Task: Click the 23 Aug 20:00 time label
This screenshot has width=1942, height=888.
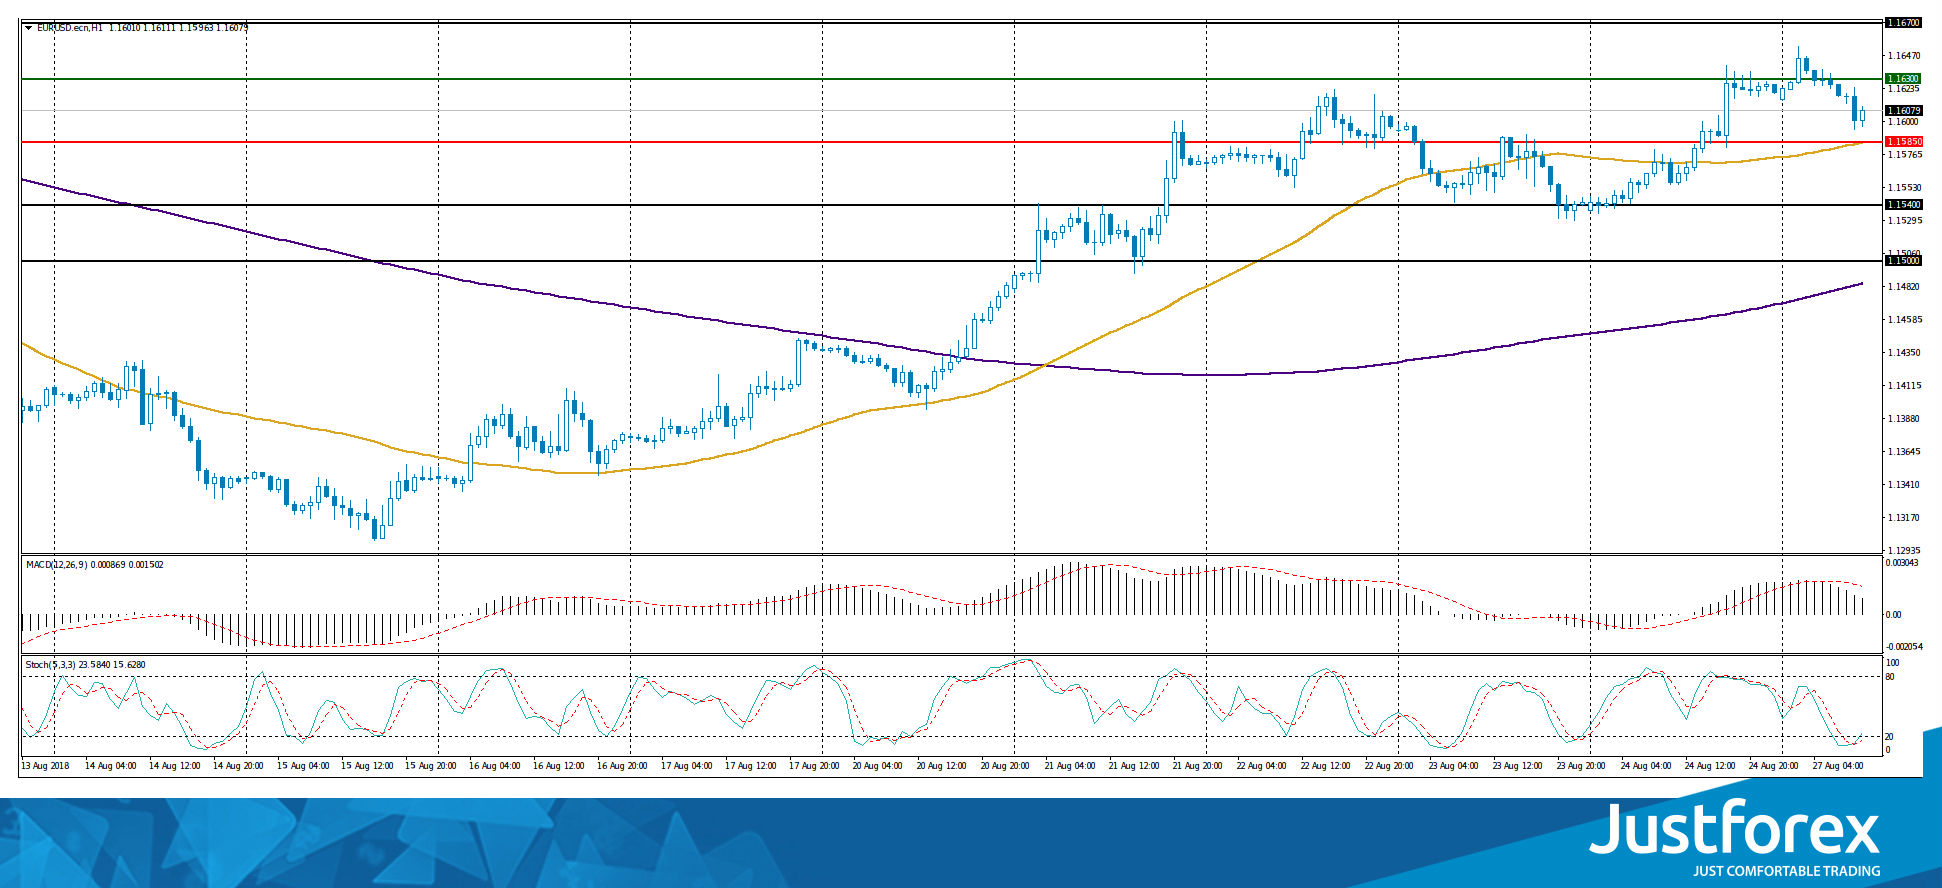Action: [1583, 766]
